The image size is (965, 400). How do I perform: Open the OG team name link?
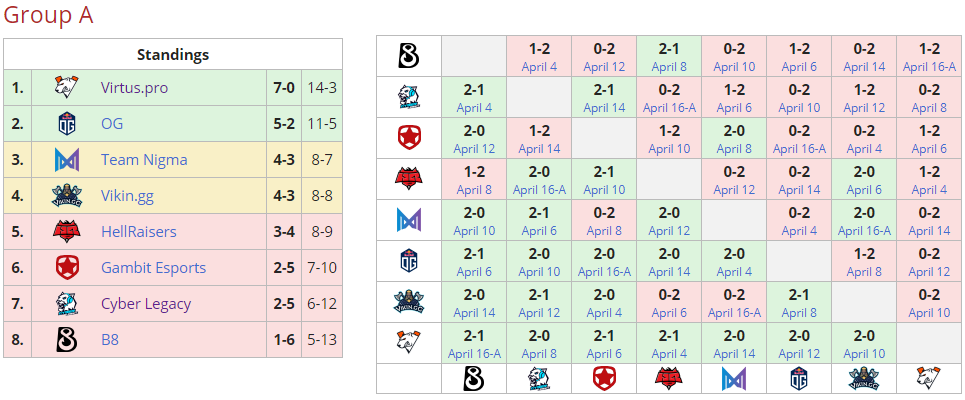[x=112, y=124]
